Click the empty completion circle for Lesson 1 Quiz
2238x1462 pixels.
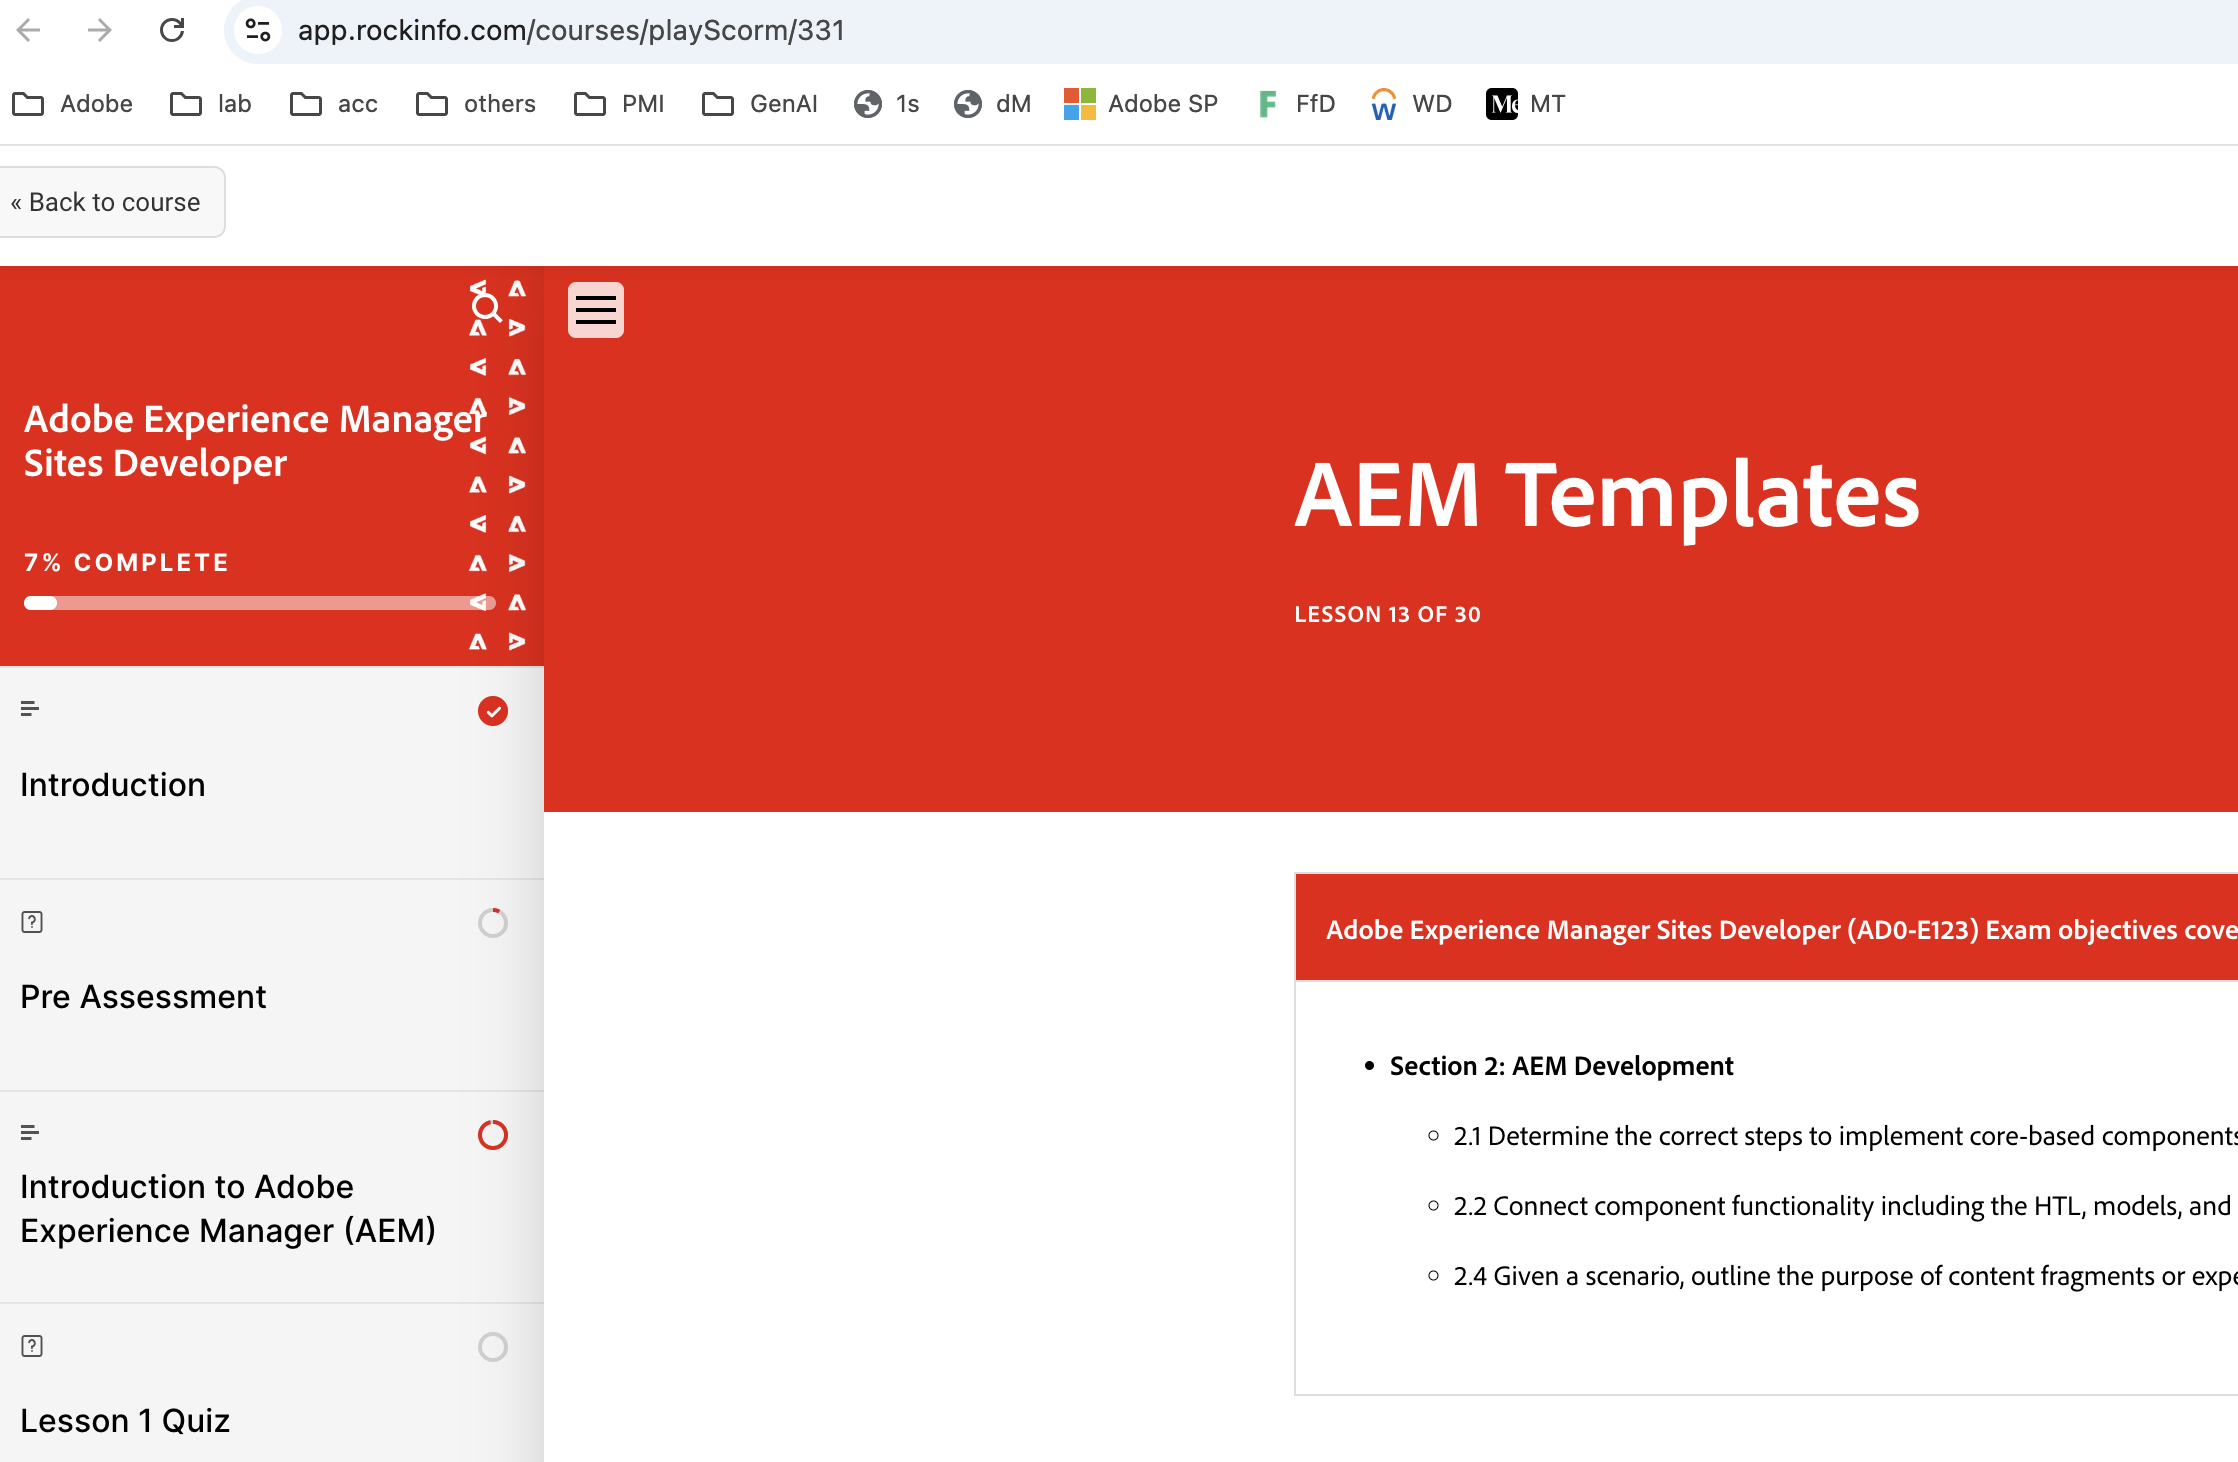(x=492, y=1347)
